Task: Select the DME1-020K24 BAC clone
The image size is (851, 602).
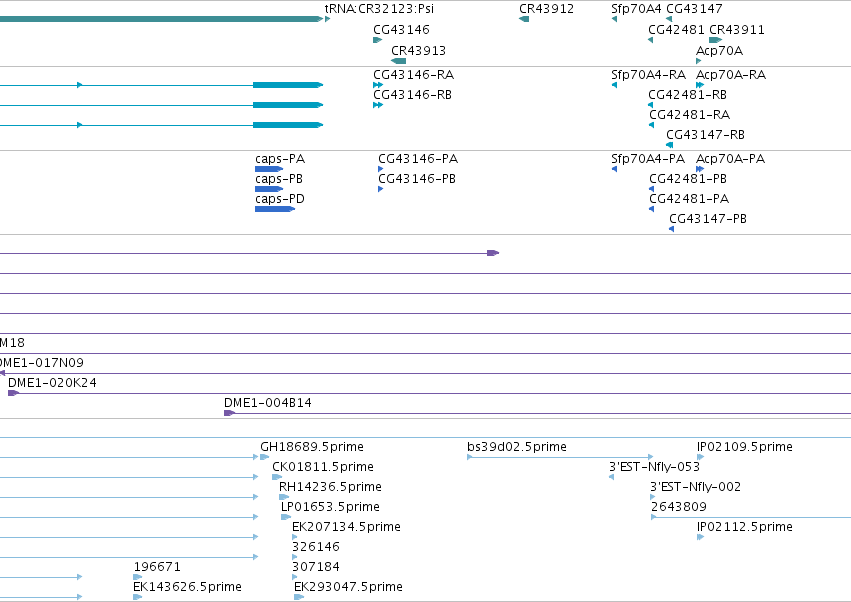Action: pyautogui.click(x=429, y=393)
